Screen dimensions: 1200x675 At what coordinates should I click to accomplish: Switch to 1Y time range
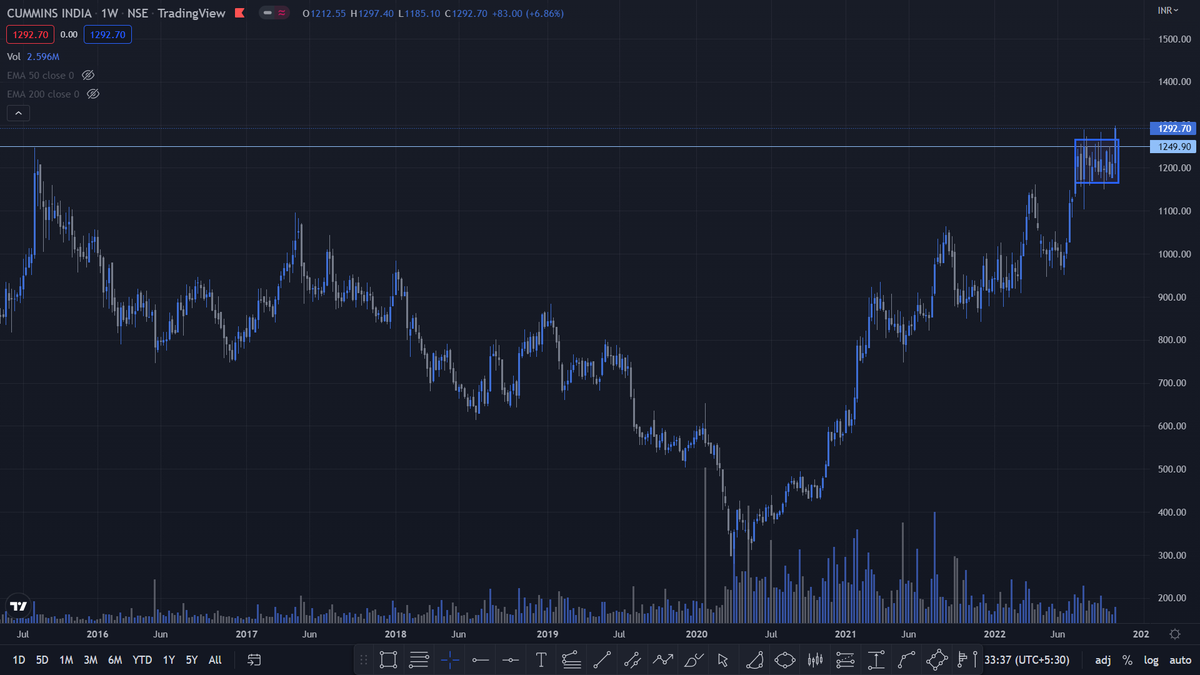point(169,660)
